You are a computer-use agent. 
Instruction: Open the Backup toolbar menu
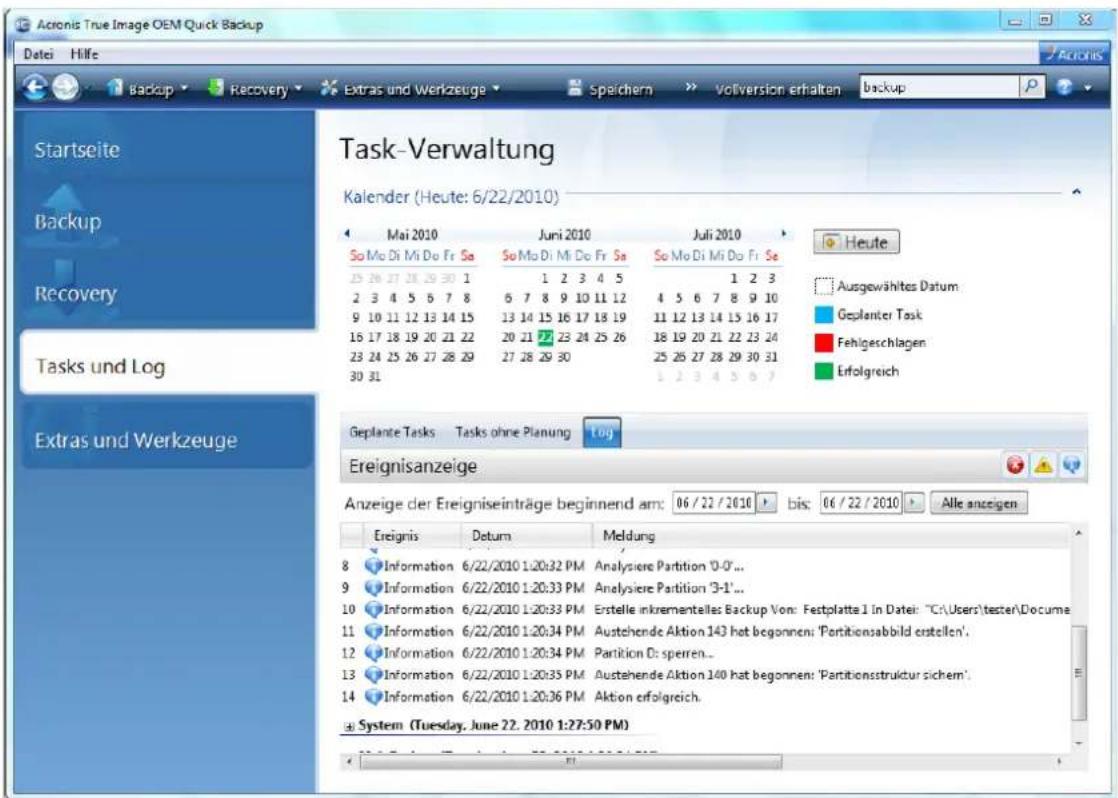tap(148, 89)
